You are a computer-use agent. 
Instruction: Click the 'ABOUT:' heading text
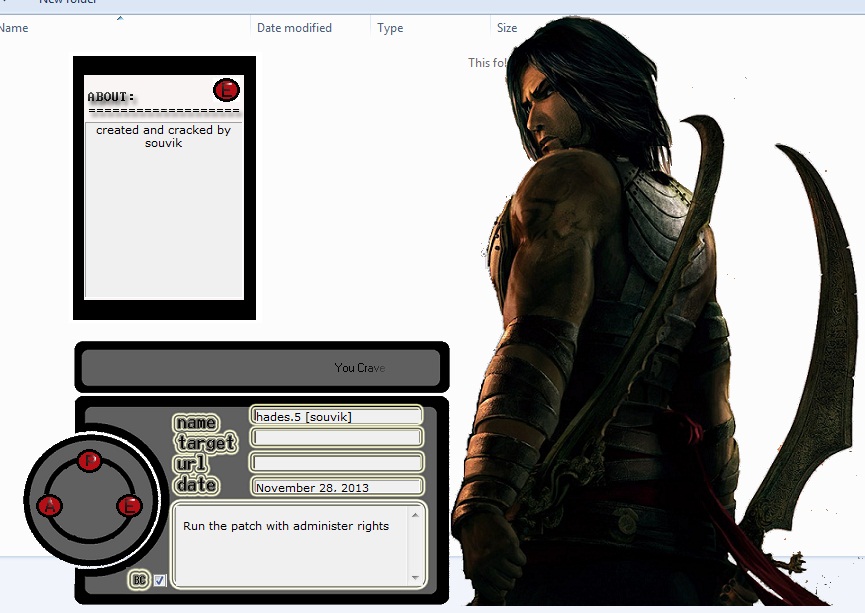click(x=111, y=97)
